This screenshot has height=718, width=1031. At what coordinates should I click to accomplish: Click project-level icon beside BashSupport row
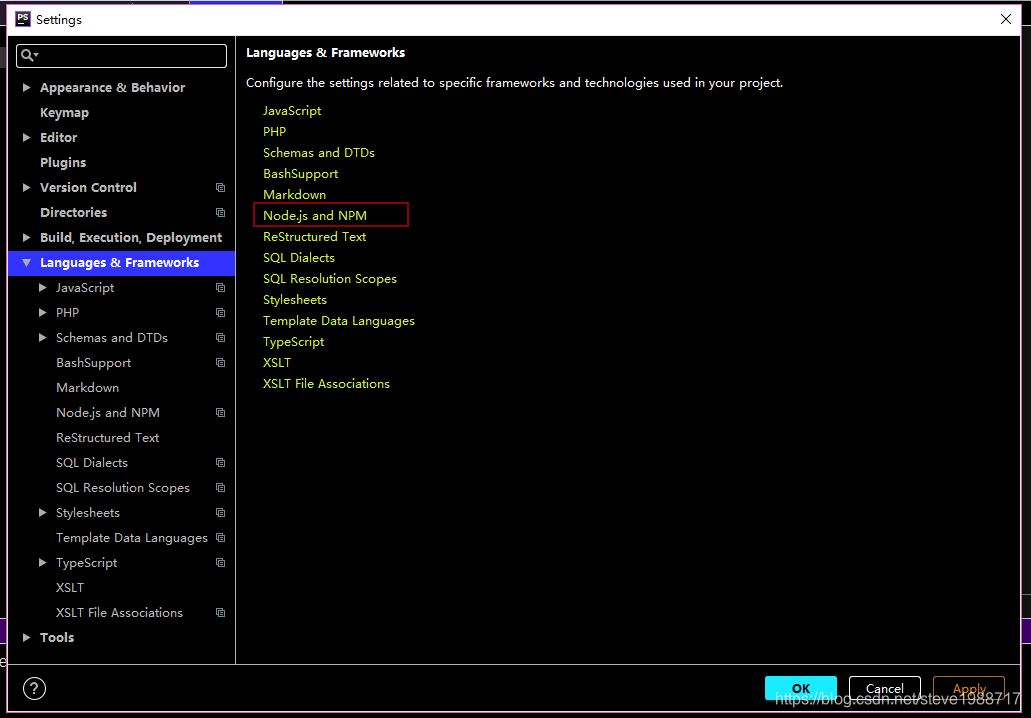coord(220,363)
